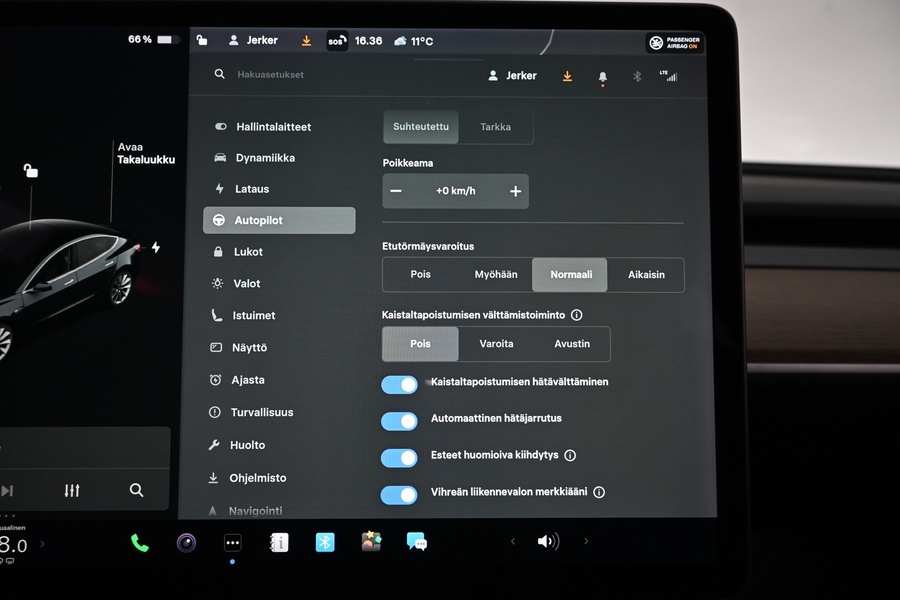The height and width of the screenshot is (600, 900).
Task: Open the three-dot app launcher
Action: tap(232, 543)
